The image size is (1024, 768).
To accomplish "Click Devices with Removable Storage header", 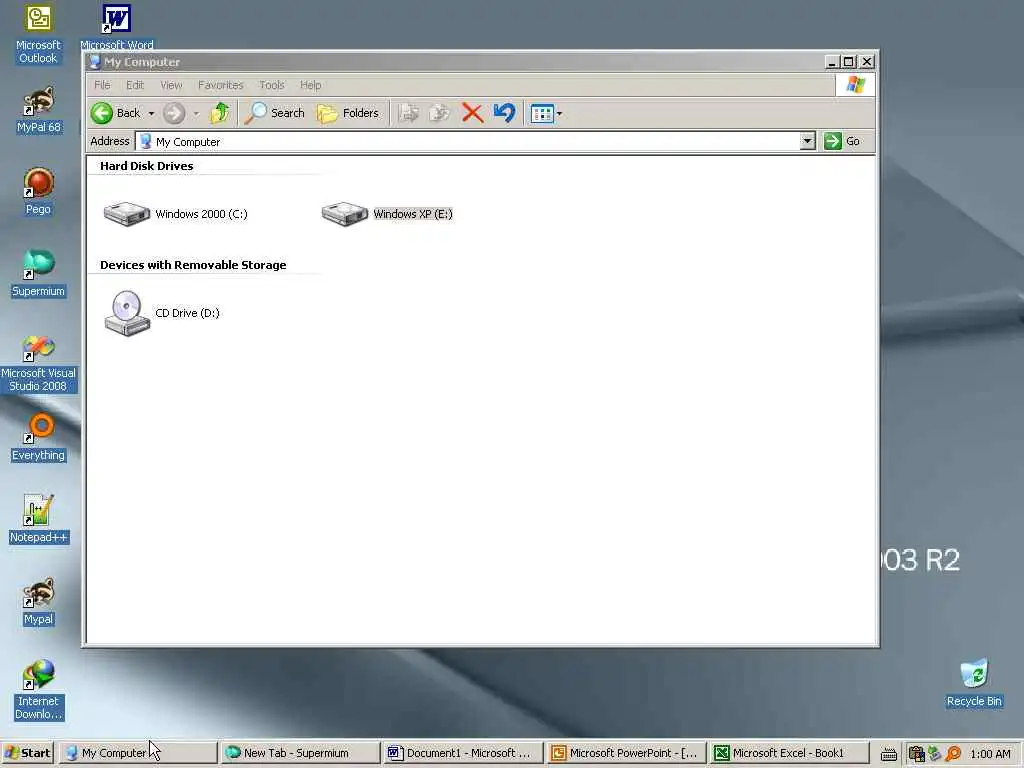I will click(193, 265).
